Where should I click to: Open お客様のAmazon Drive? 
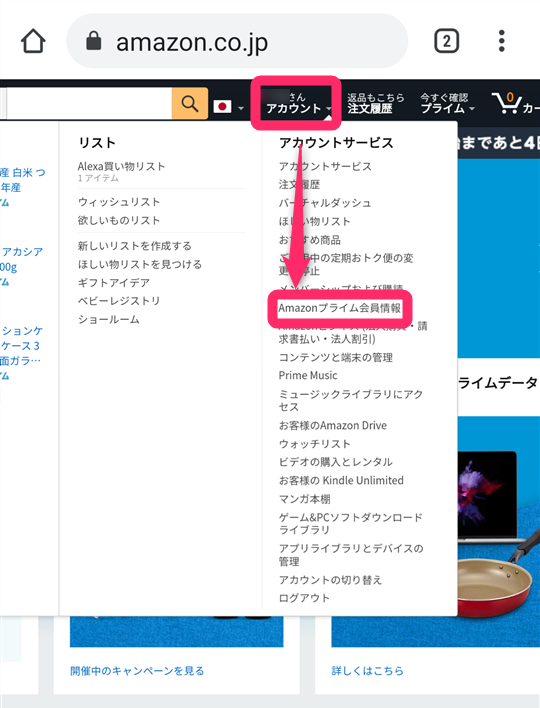click(x=333, y=425)
